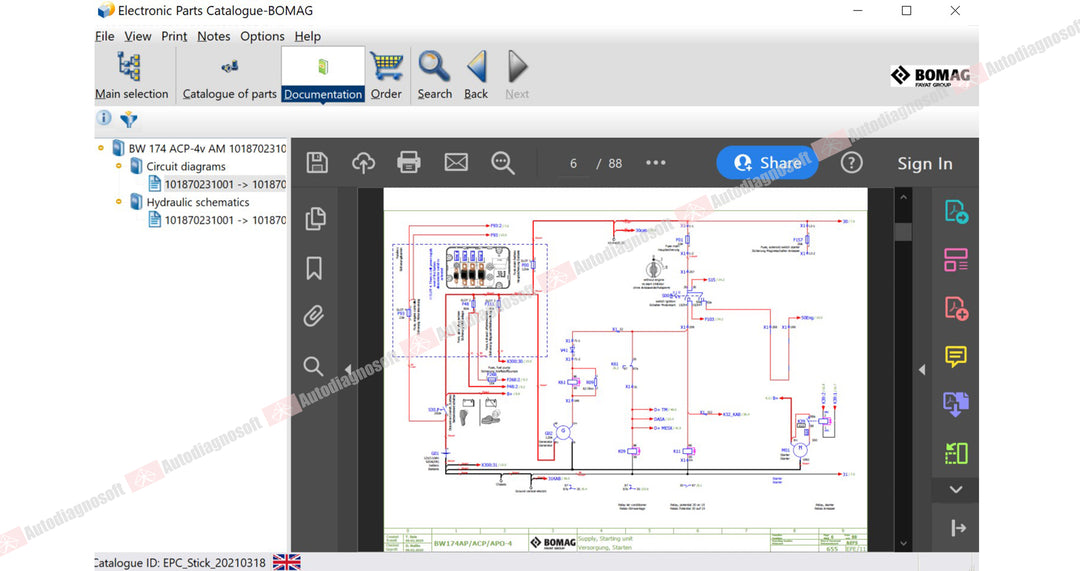
Task: Select the Documentation toolbar tab
Action: point(323,76)
